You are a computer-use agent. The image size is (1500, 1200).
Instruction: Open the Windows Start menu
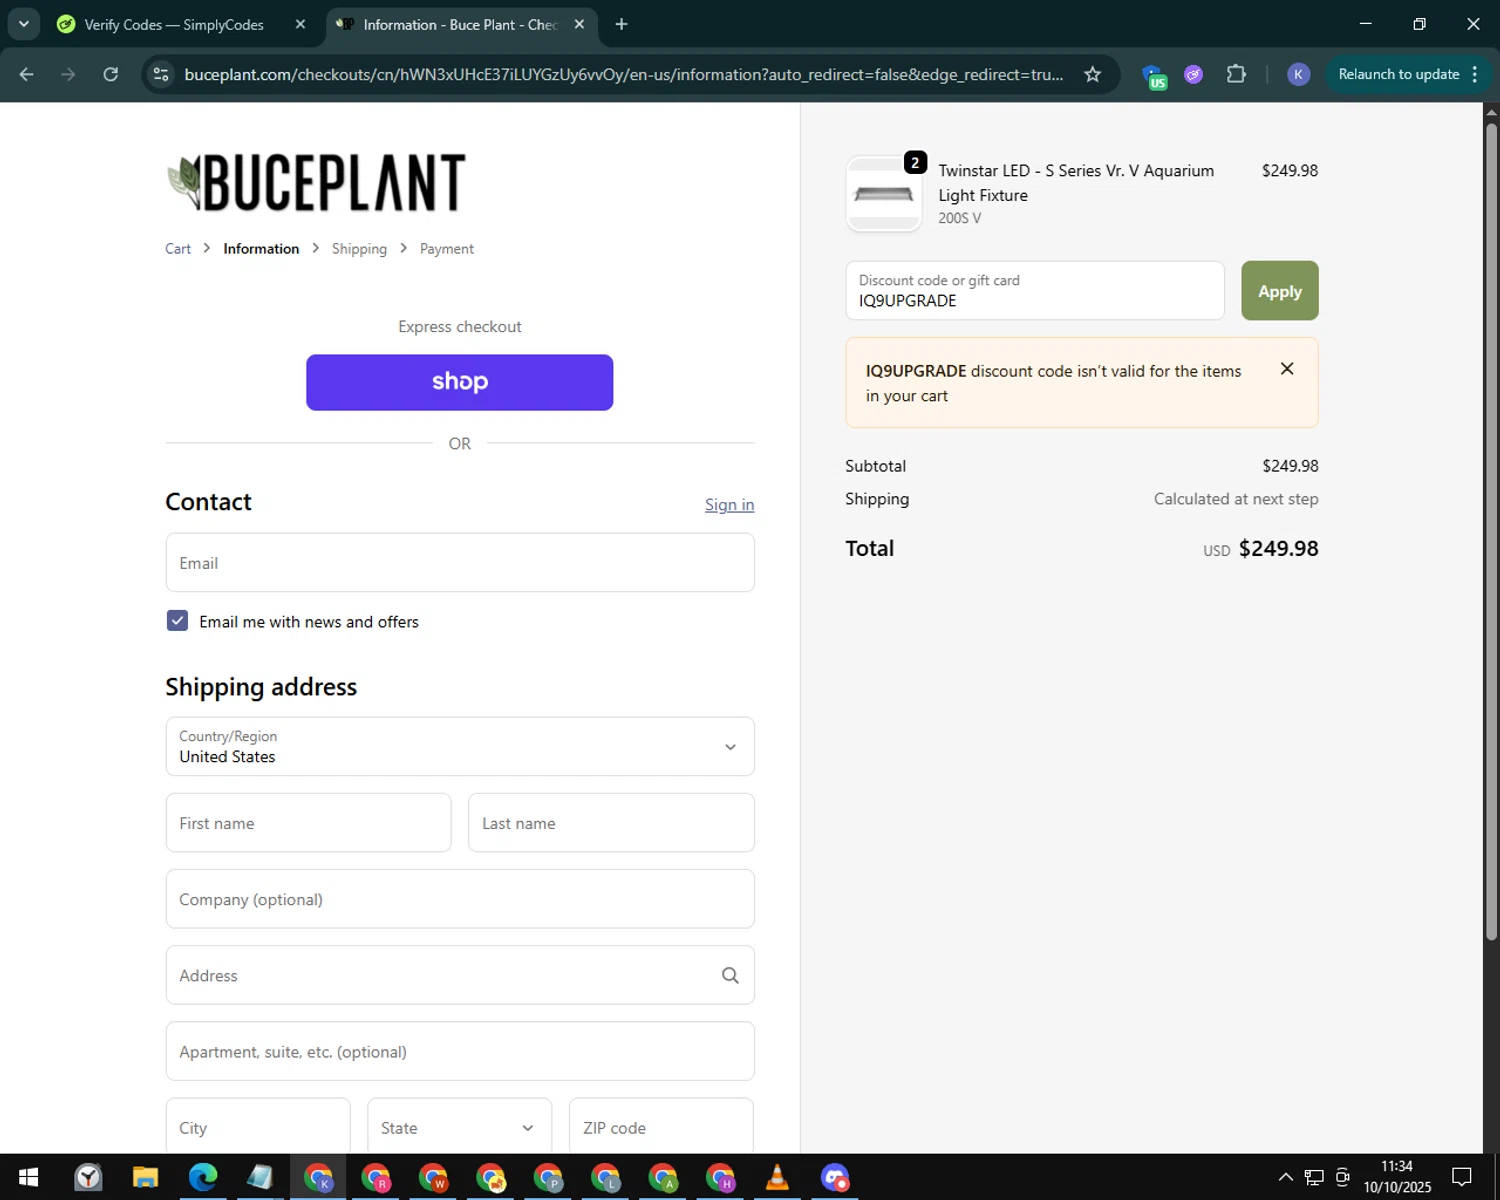click(28, 1177)
